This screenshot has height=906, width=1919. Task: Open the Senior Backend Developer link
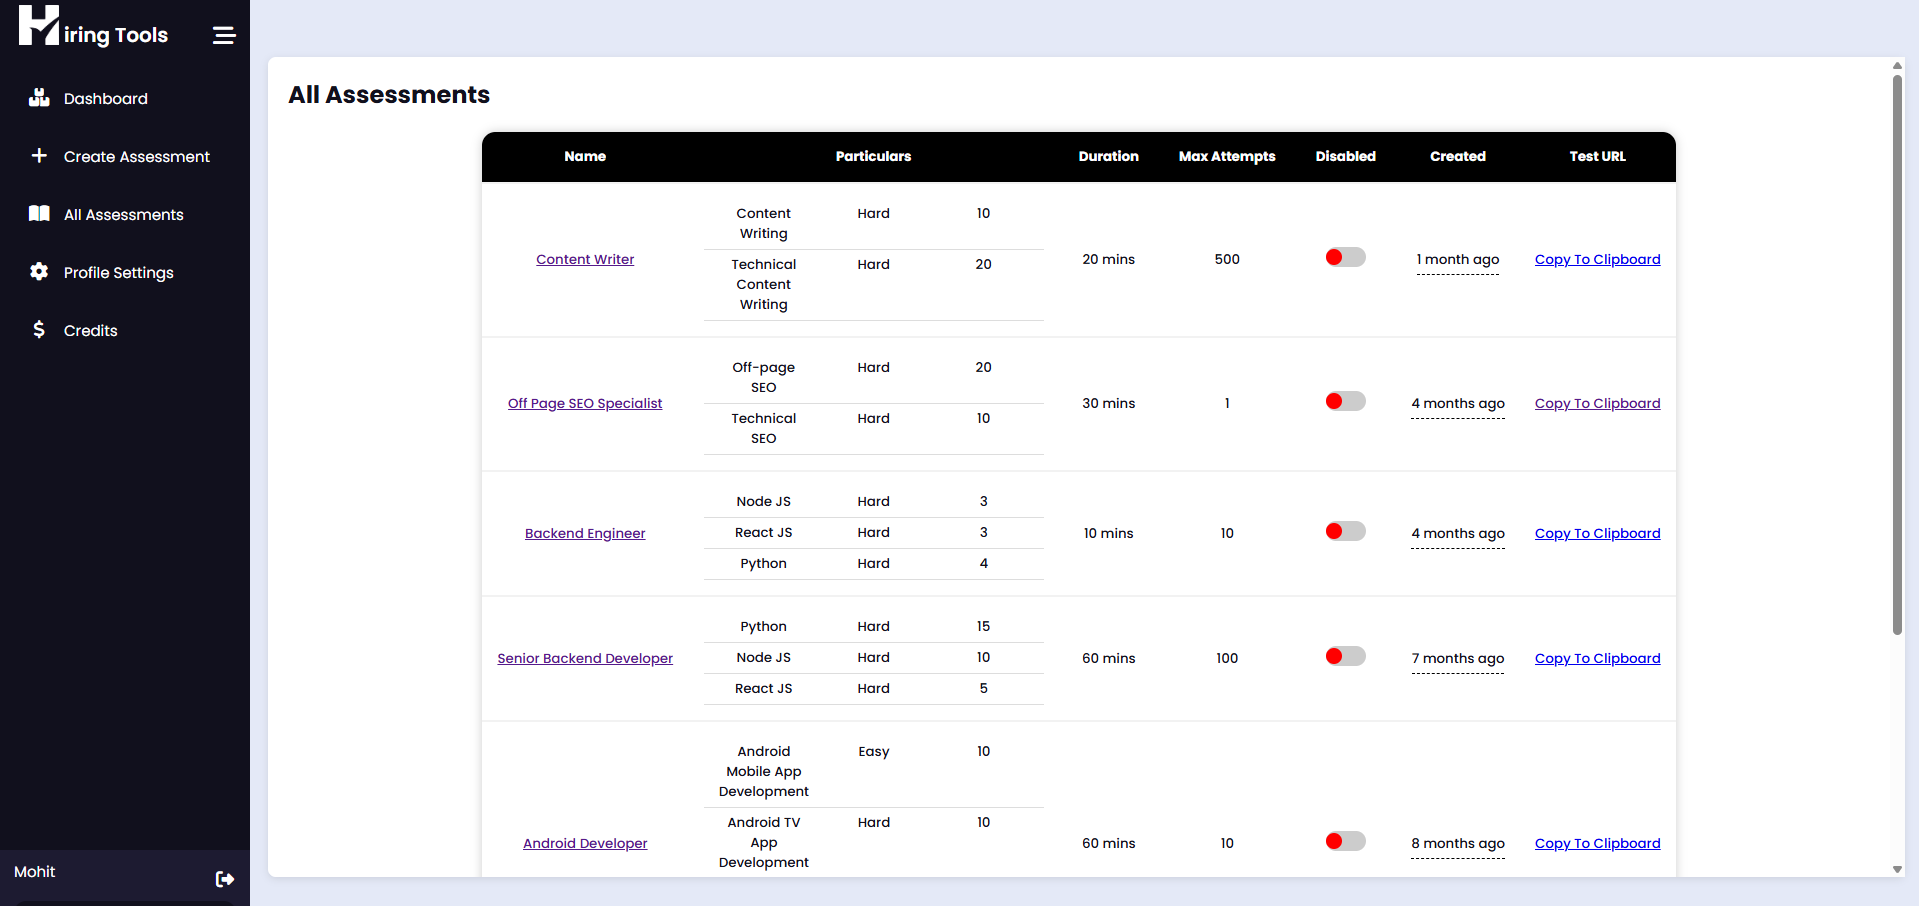click(585, 658)
